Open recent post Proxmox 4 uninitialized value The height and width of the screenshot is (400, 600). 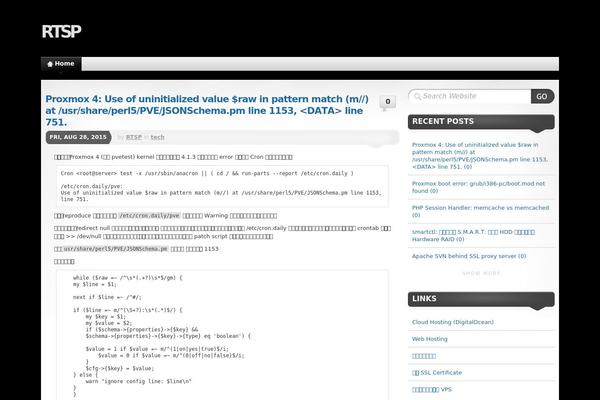pyautogui.click(x=480, y=156)
